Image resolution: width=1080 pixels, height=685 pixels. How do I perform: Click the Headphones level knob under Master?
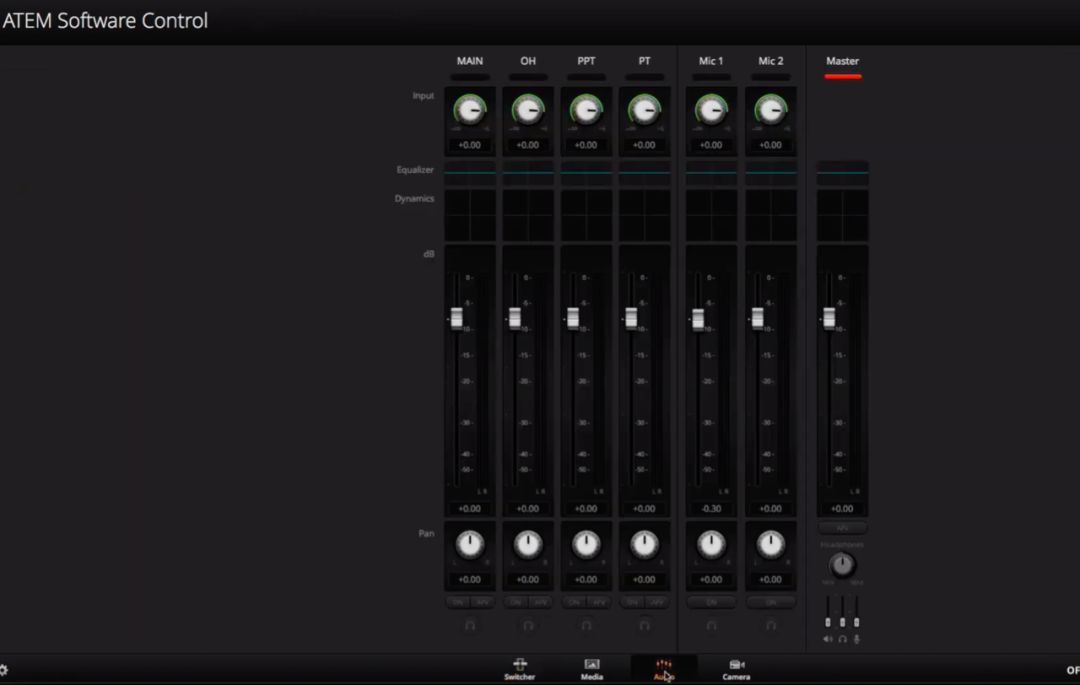pos(842,565)
